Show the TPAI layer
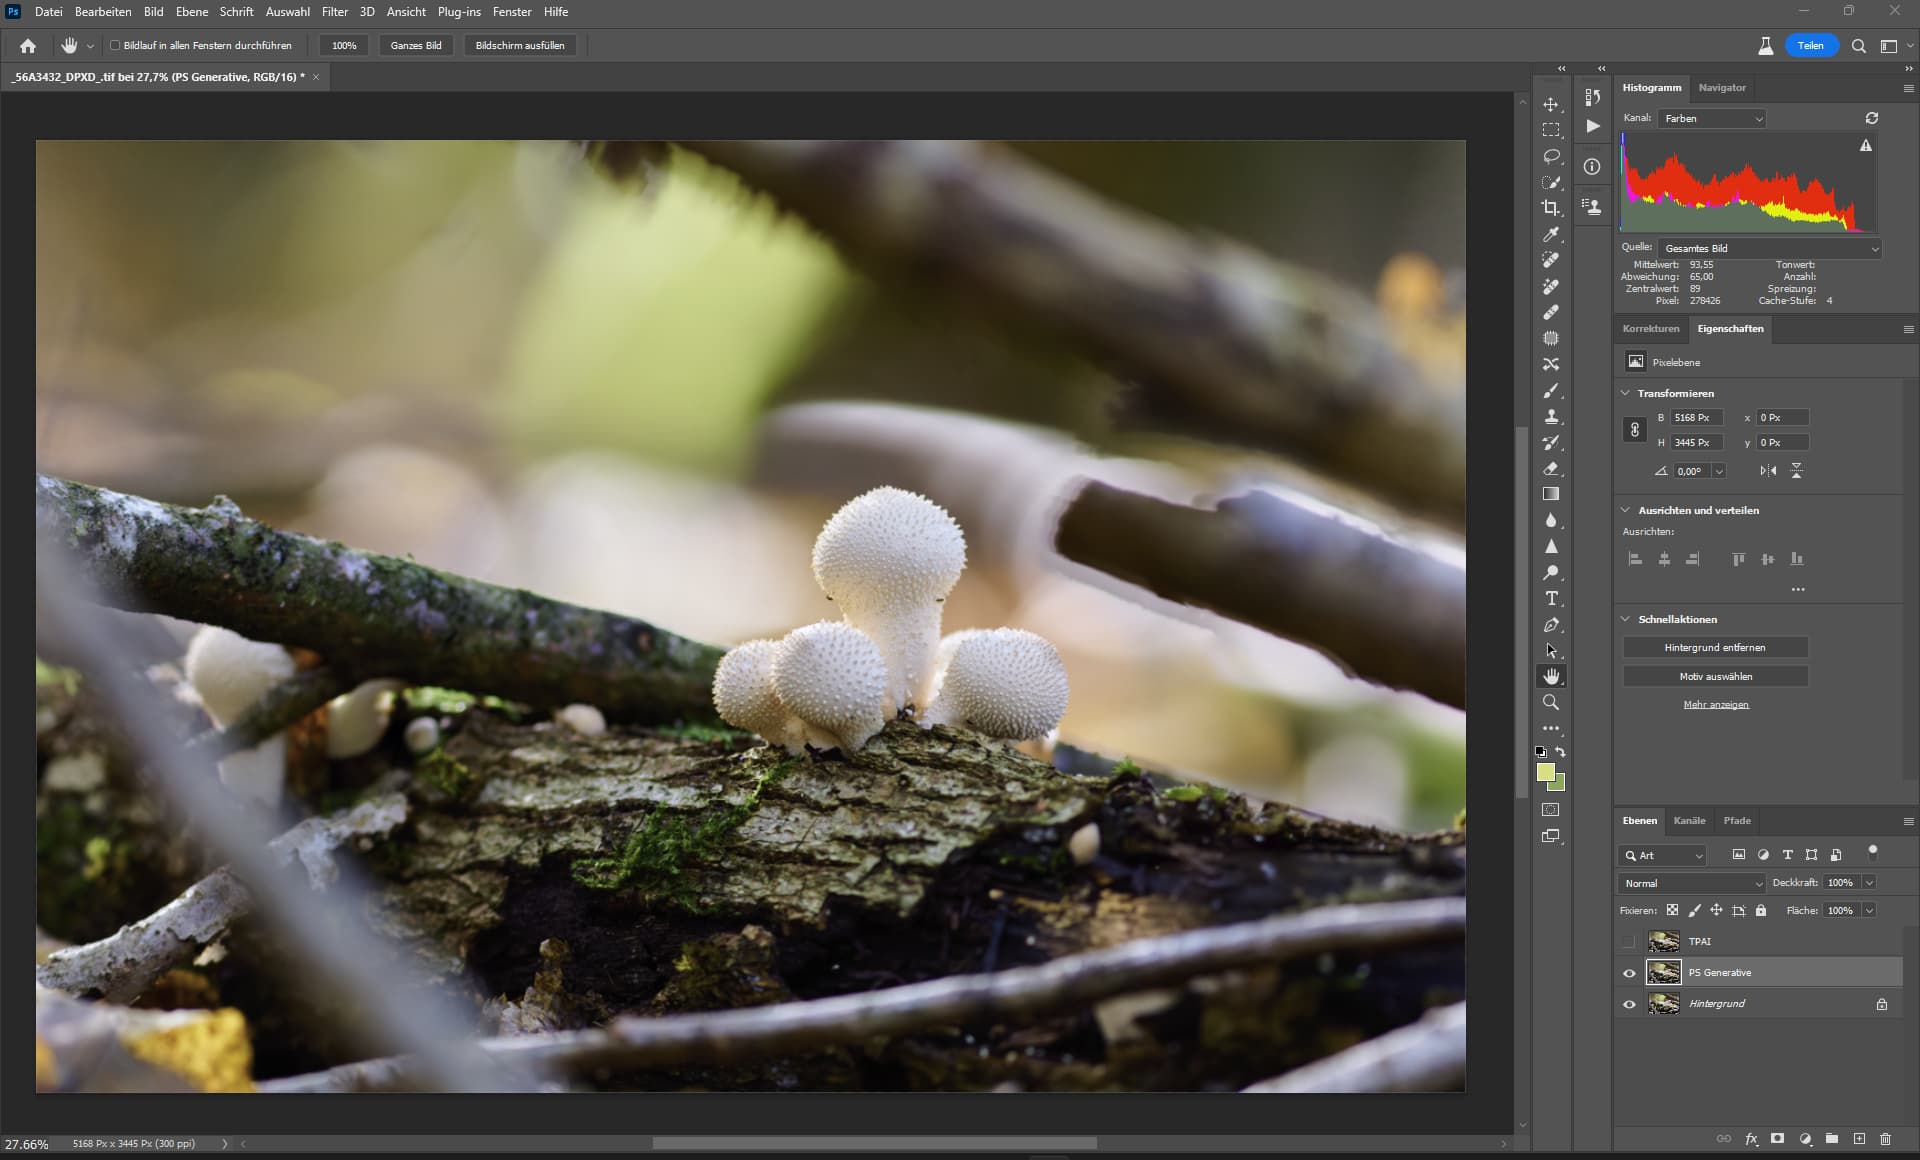Screen dimensions: 1920x1160 click(1629, 941)
